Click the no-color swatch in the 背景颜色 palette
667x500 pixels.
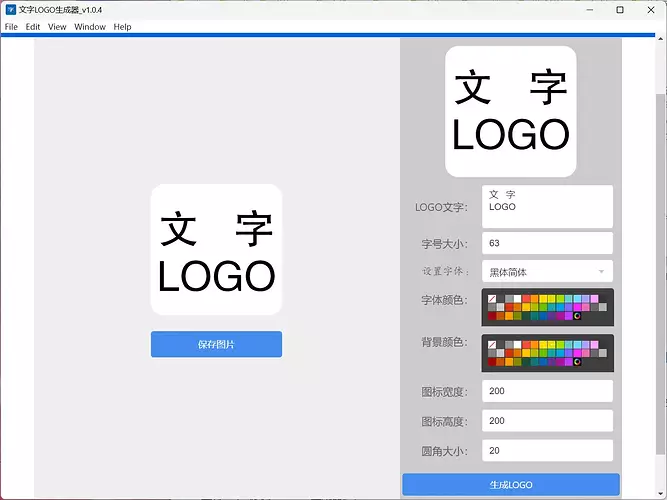[x=492, y=345]
